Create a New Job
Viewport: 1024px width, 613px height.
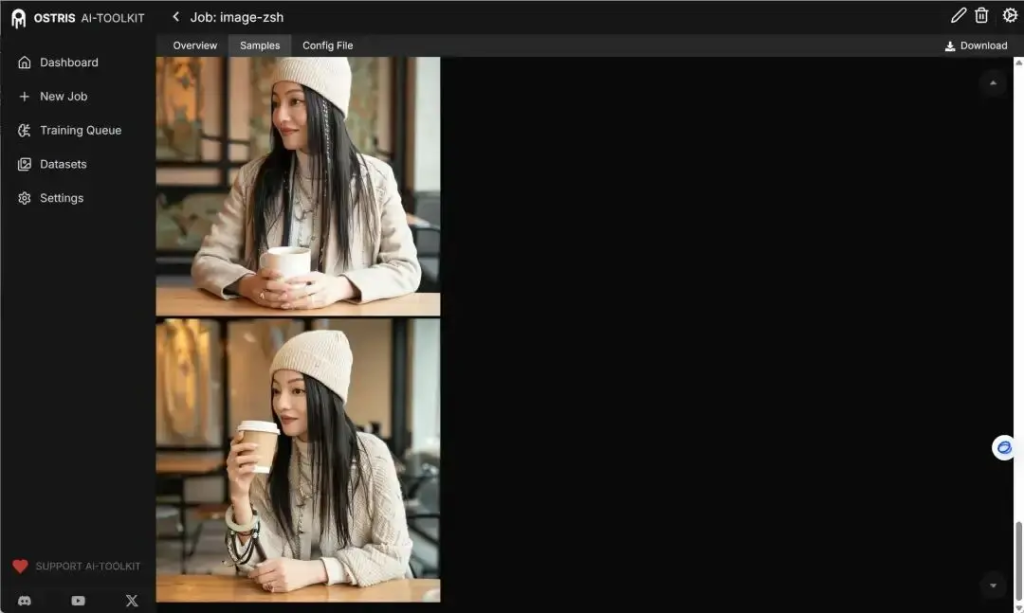62,96
